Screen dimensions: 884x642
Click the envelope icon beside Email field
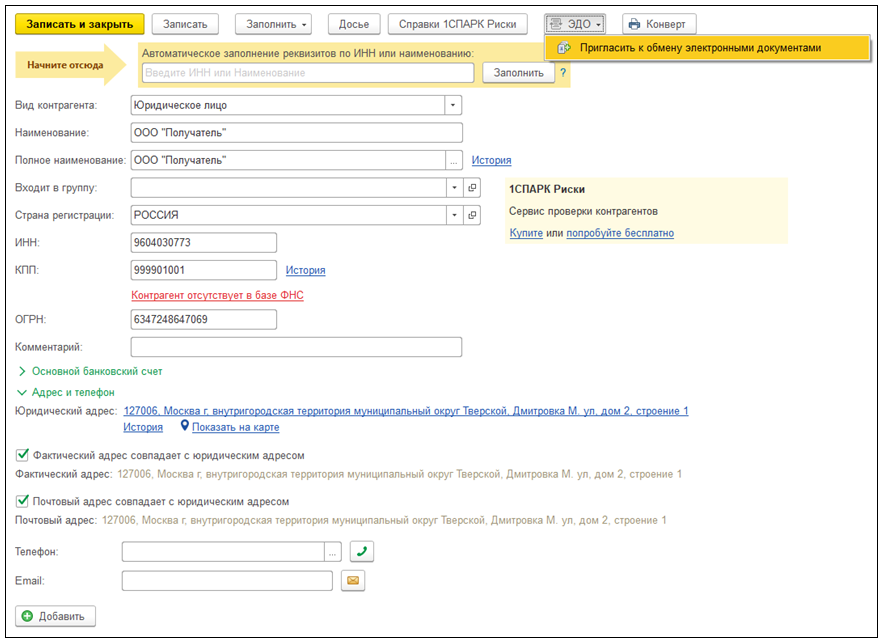[352, 581]
